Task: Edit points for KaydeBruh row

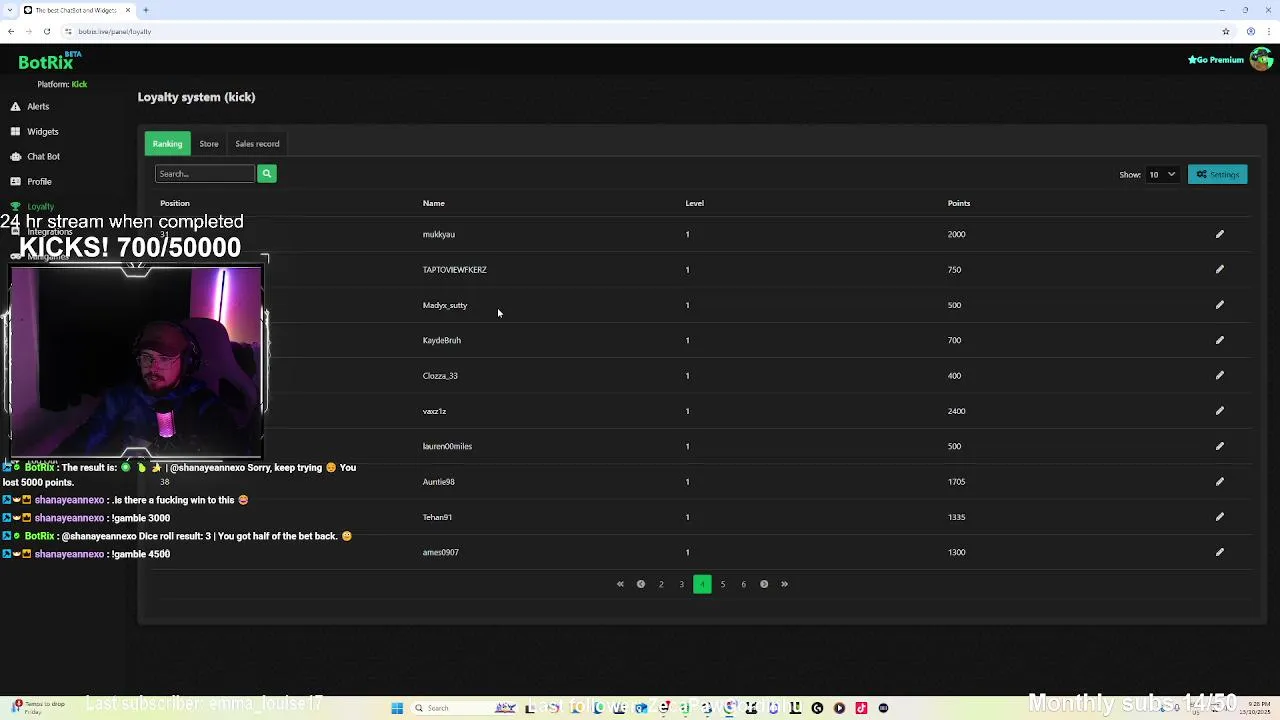Action: point(1219,340)
